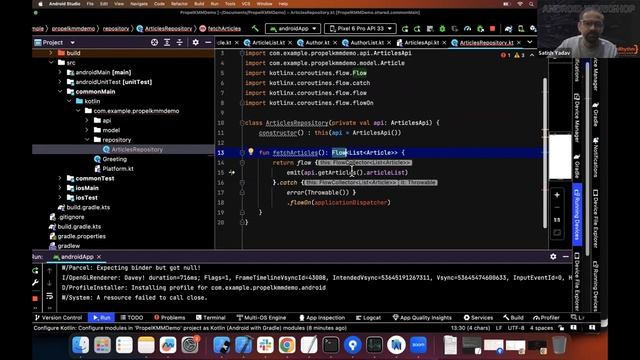Show hidden editor tabs with chevron

[x=530, y=42]
